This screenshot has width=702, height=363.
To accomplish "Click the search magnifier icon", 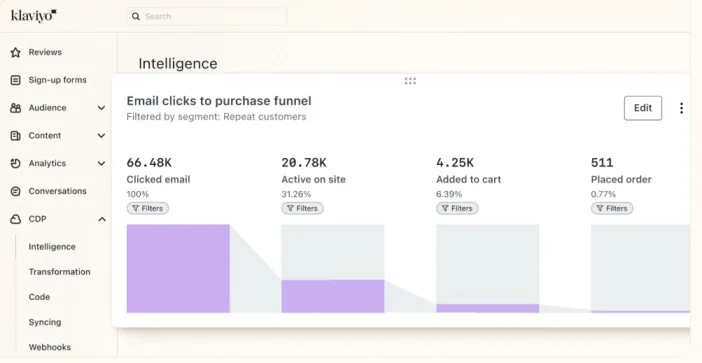I will (x=136, y=17).
